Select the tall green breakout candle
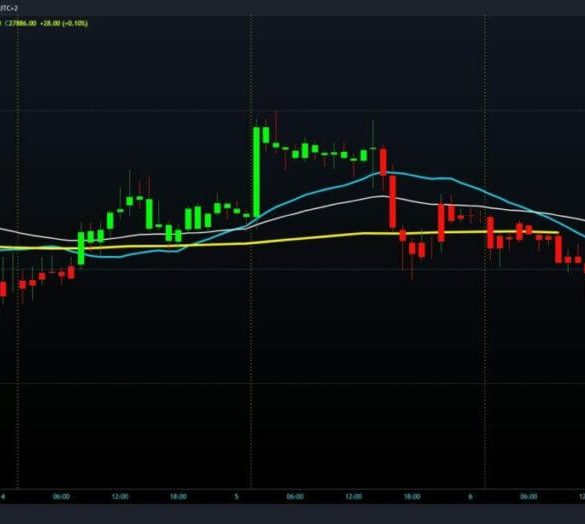 point(256,172)
